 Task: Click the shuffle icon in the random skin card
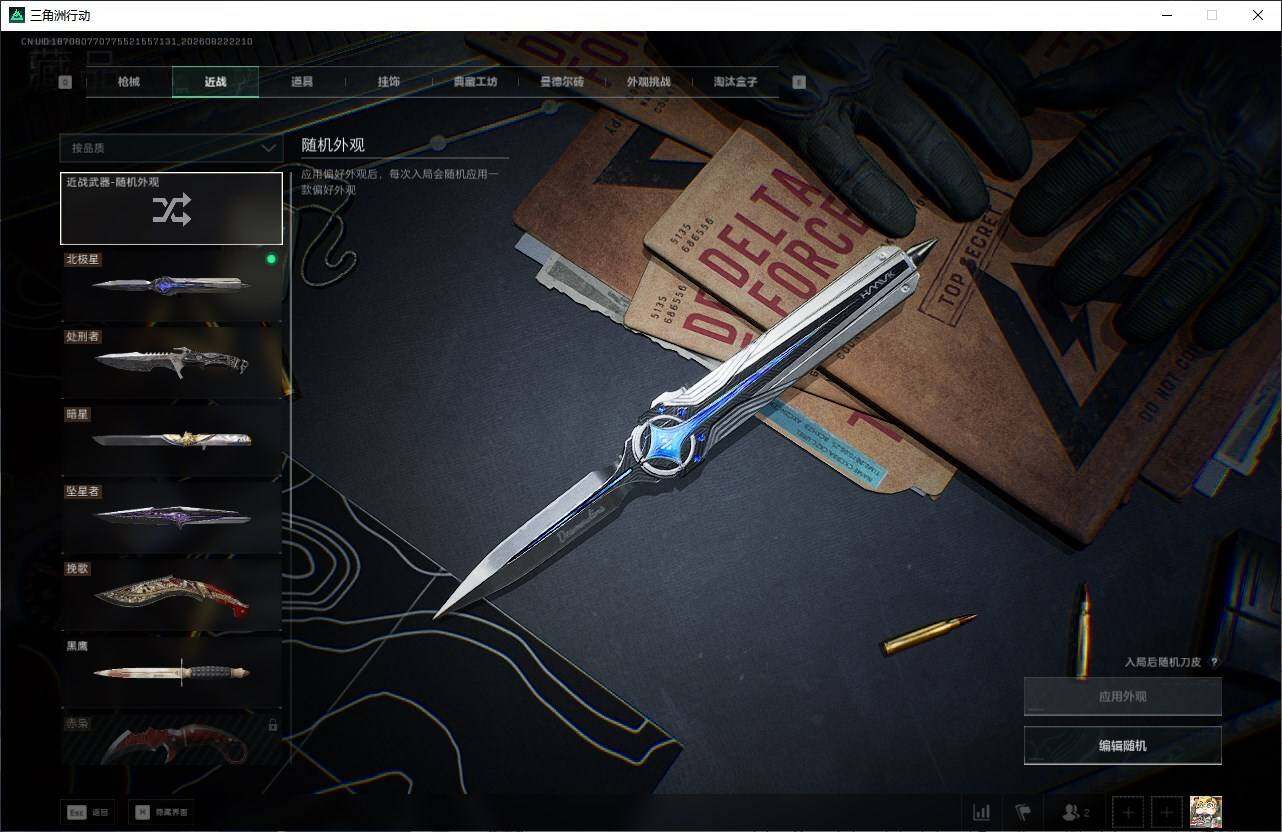(x=171, y=209)
